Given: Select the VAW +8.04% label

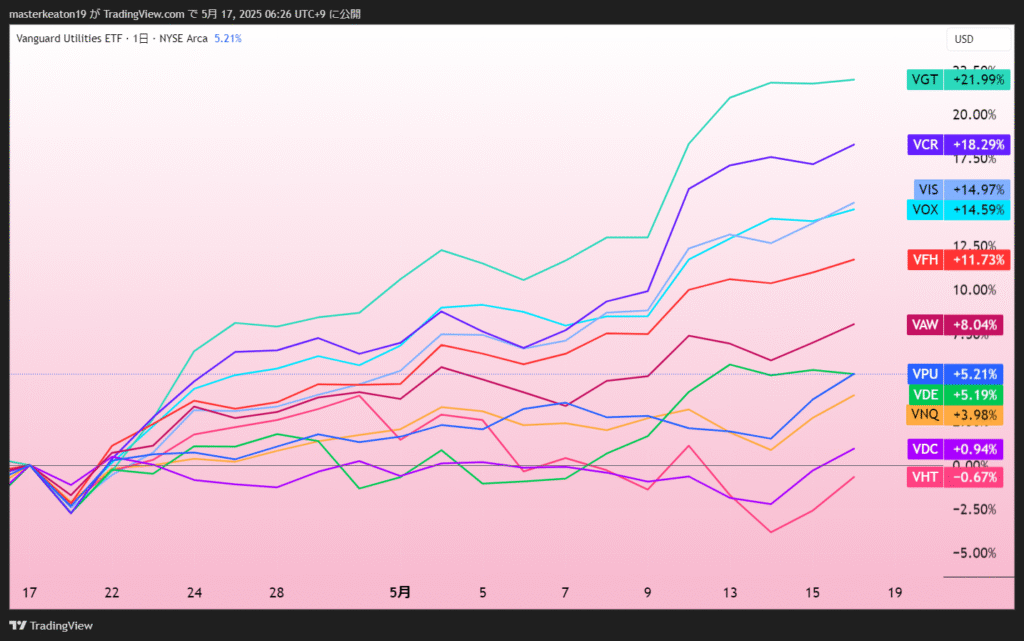Looking at the screenshot, I should [955, 324].
